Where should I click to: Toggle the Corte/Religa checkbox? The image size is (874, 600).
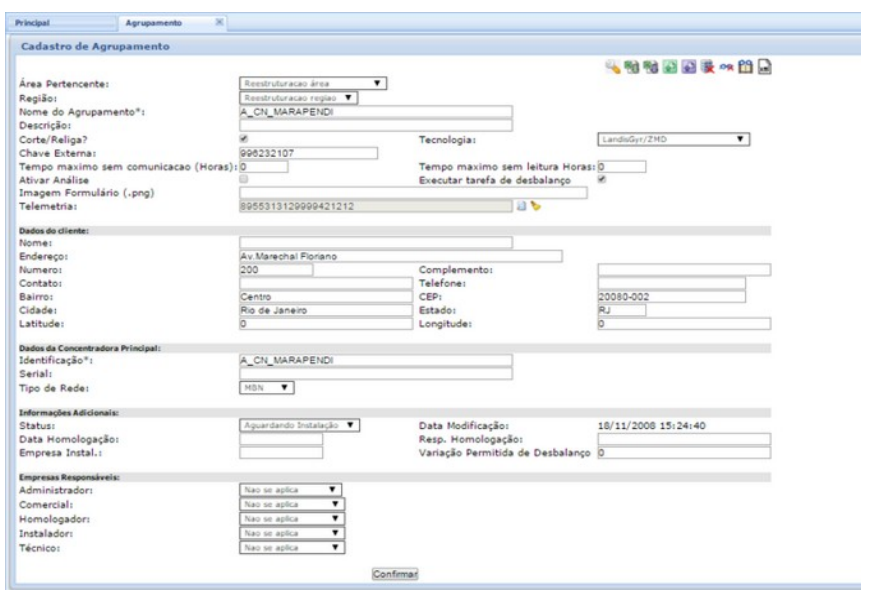click(x=245, y=139)
